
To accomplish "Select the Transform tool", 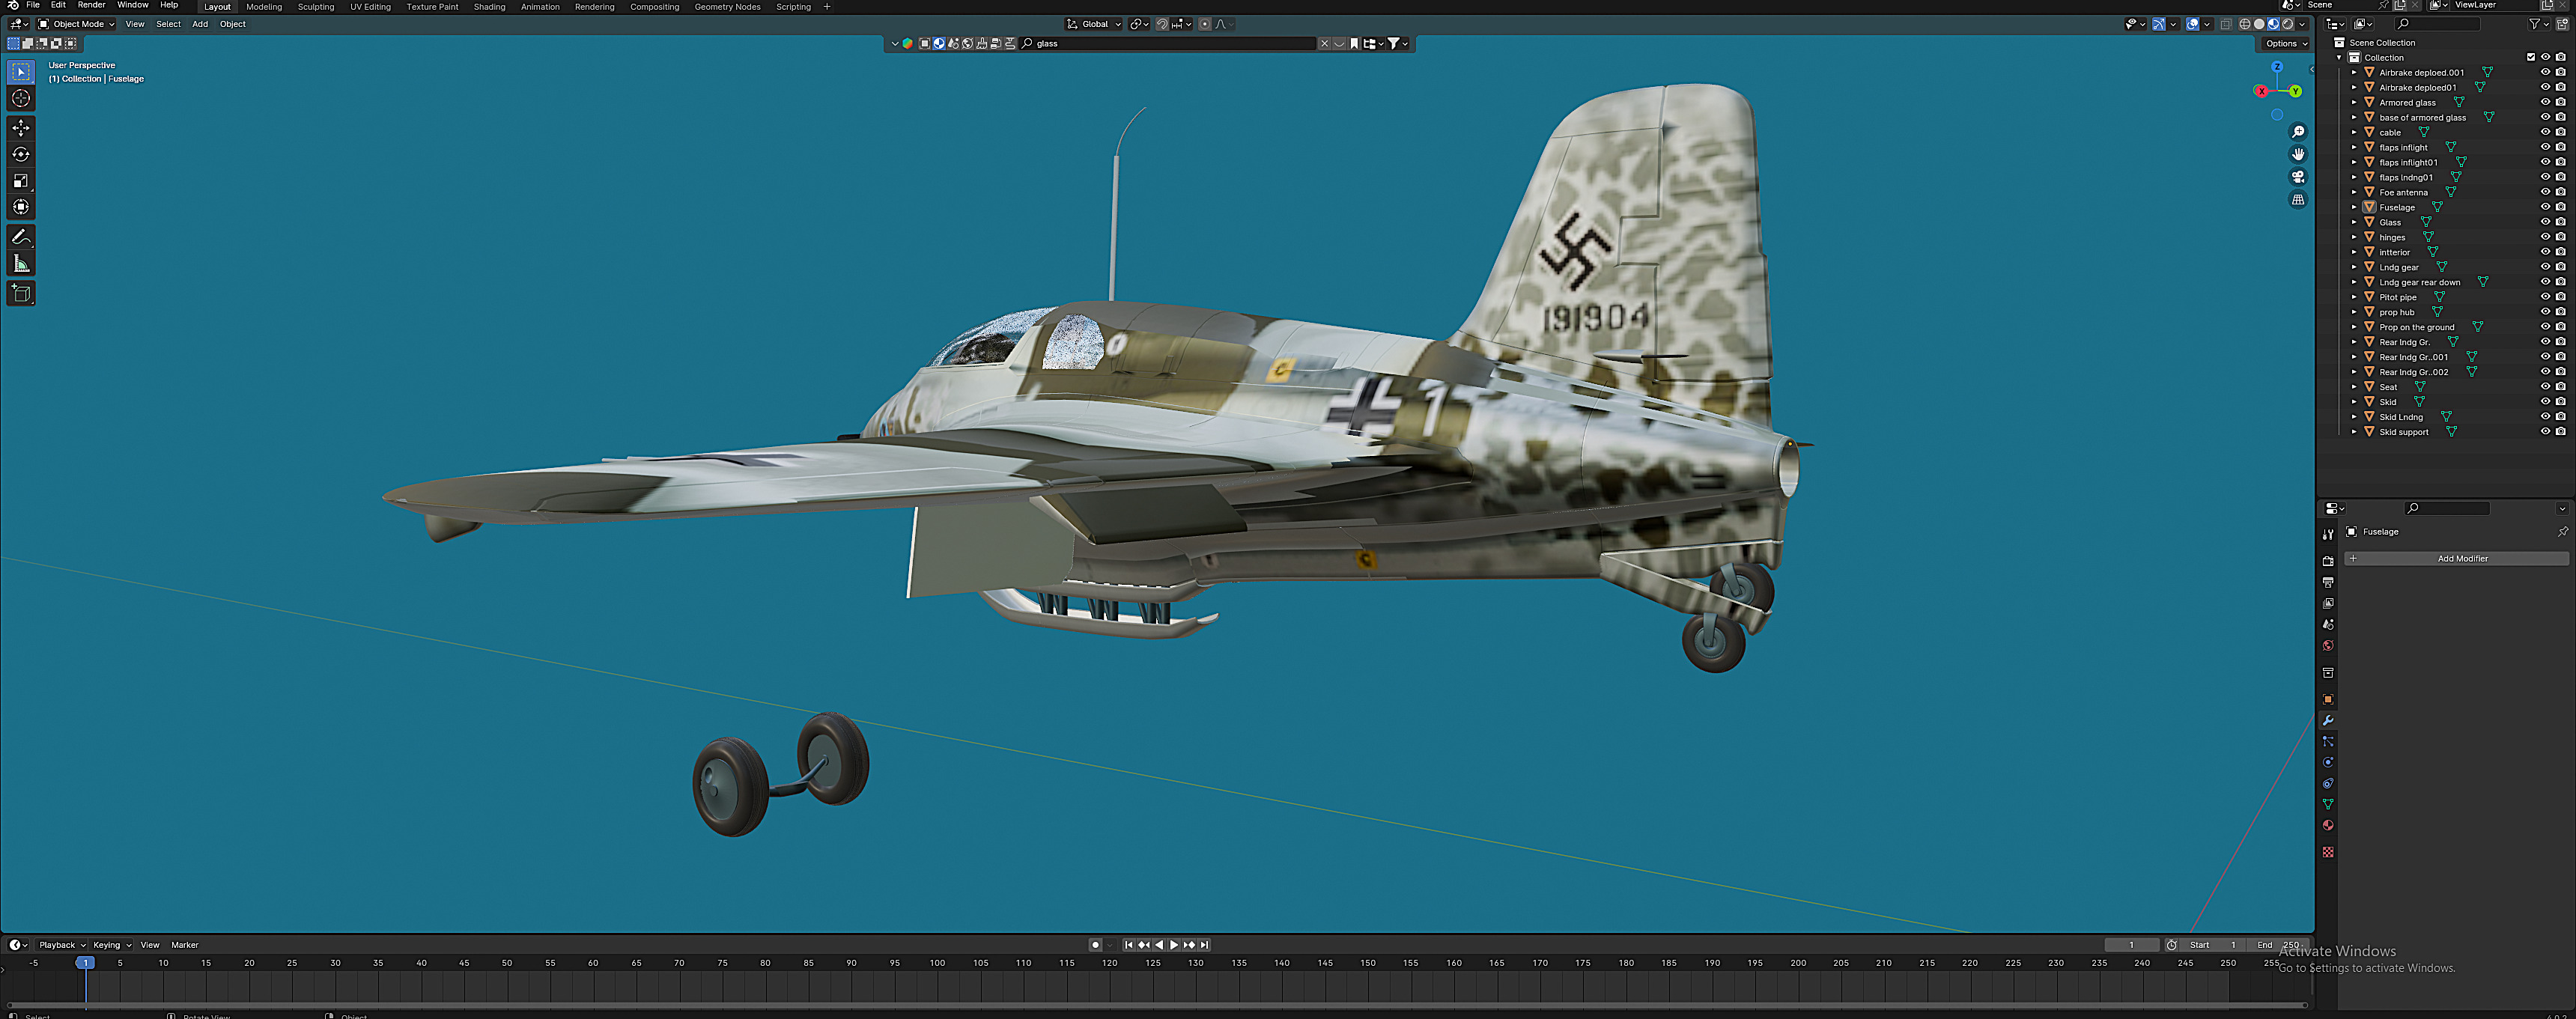I will click(21, 207).
